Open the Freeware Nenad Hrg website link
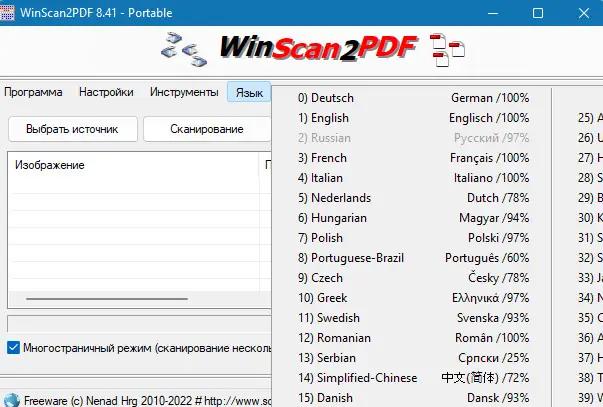603x407 pixels. coord(147,401)
